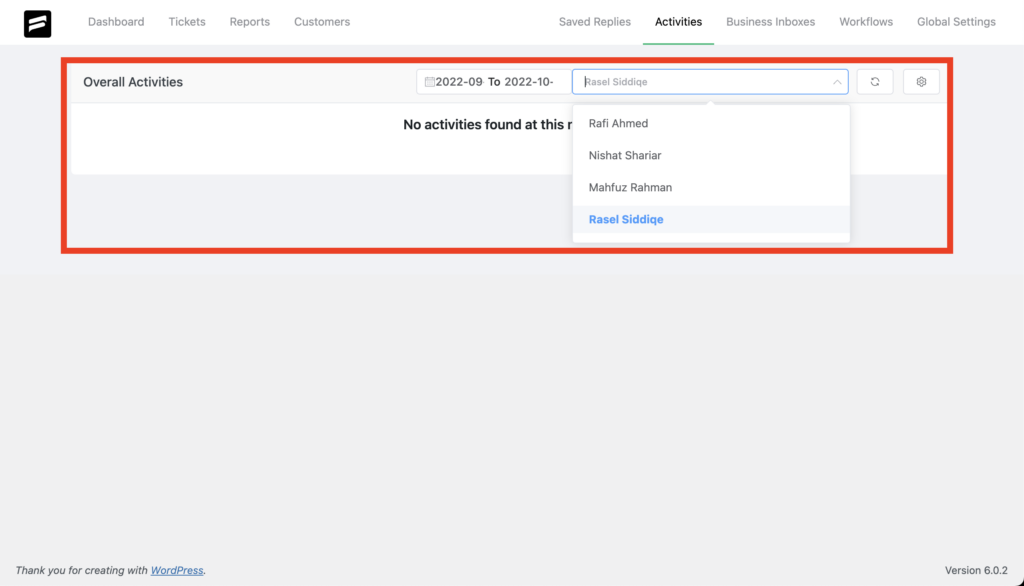Open Business Inboxes tab
1024x586 pixels.
point(770,22)
